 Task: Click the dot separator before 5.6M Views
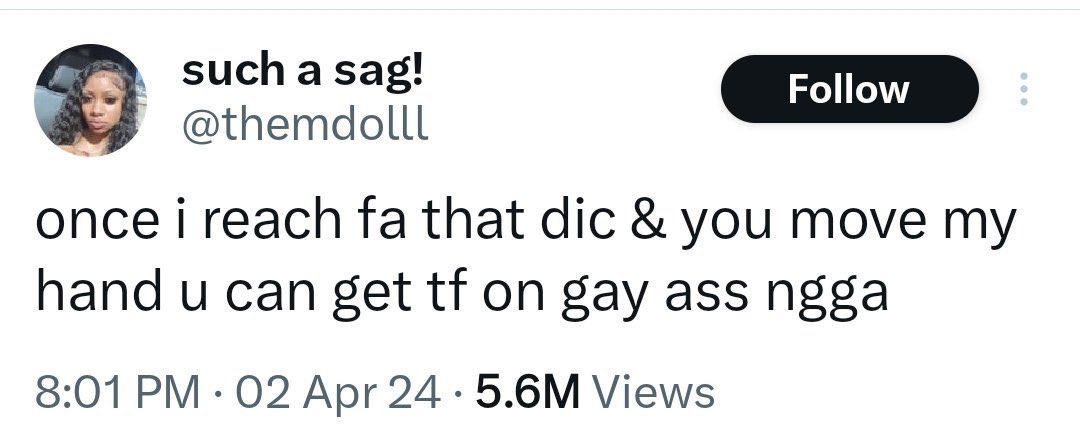click(458, 395)
